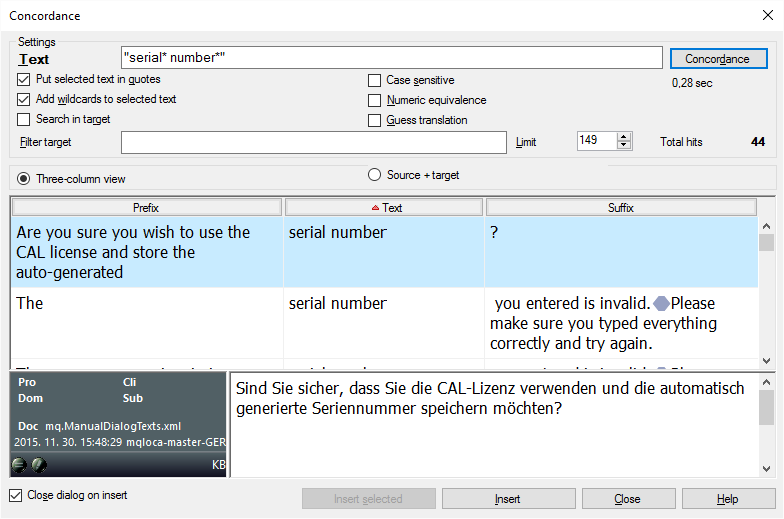Click the greyed Insert selected button
784x519 pixels.
coord(368,498)
